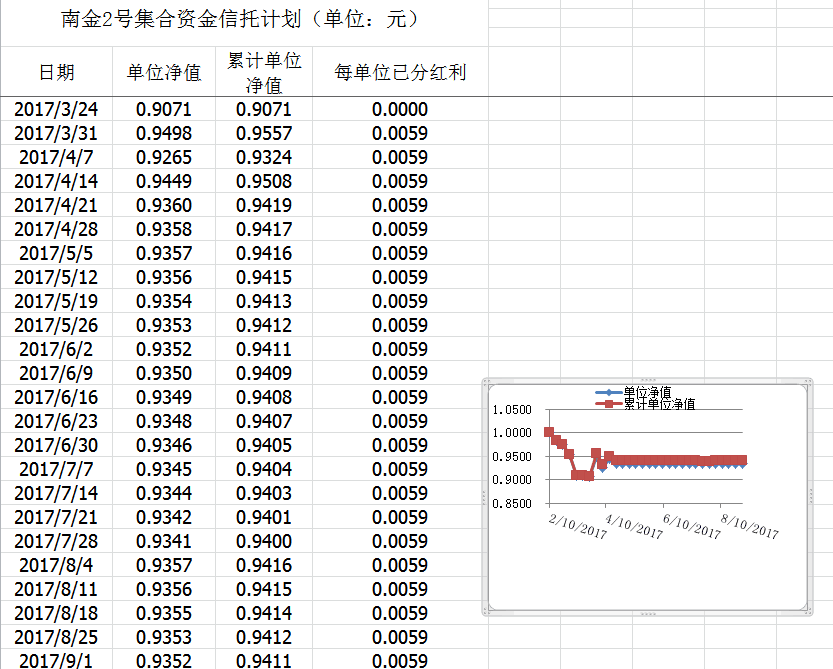Click the date cell 2017/9/1

[57, 661]
